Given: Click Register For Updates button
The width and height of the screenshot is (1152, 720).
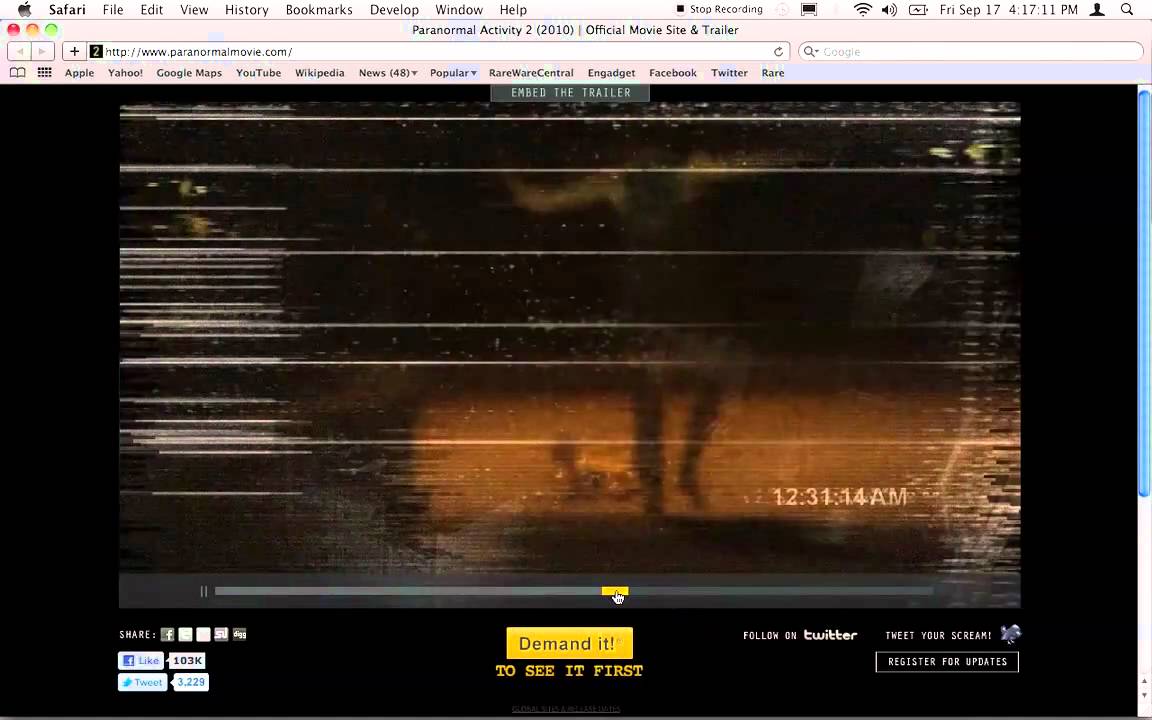Looking at the screenshot, I should (947, 662).
